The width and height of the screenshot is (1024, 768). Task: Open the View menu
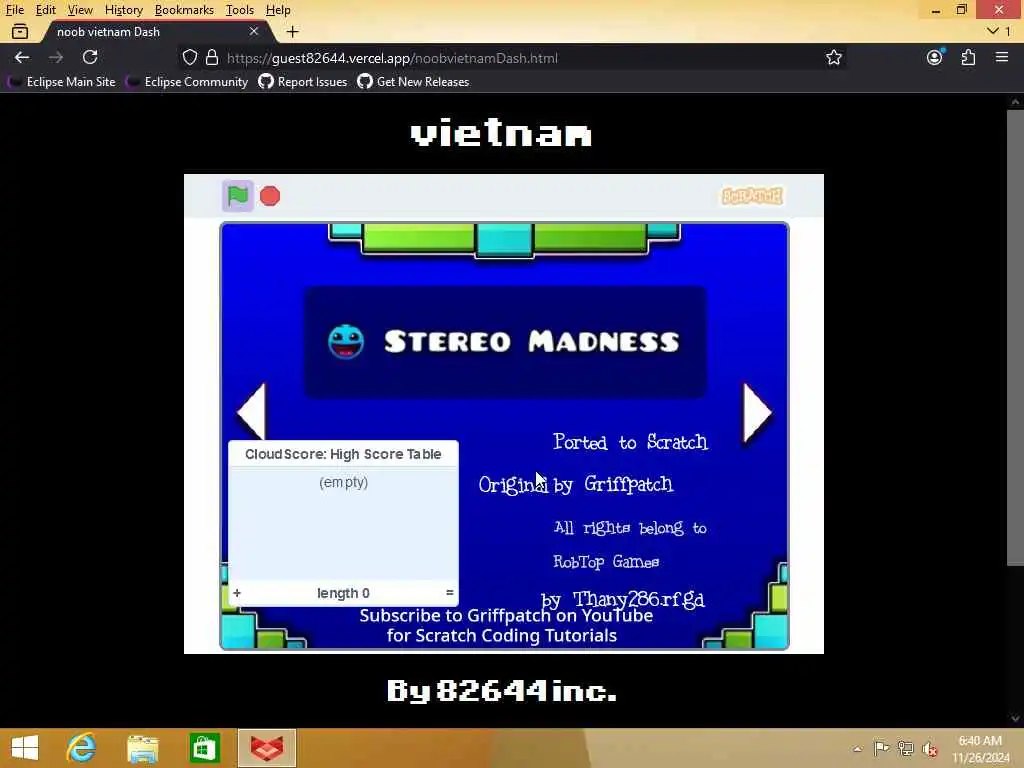80,10
